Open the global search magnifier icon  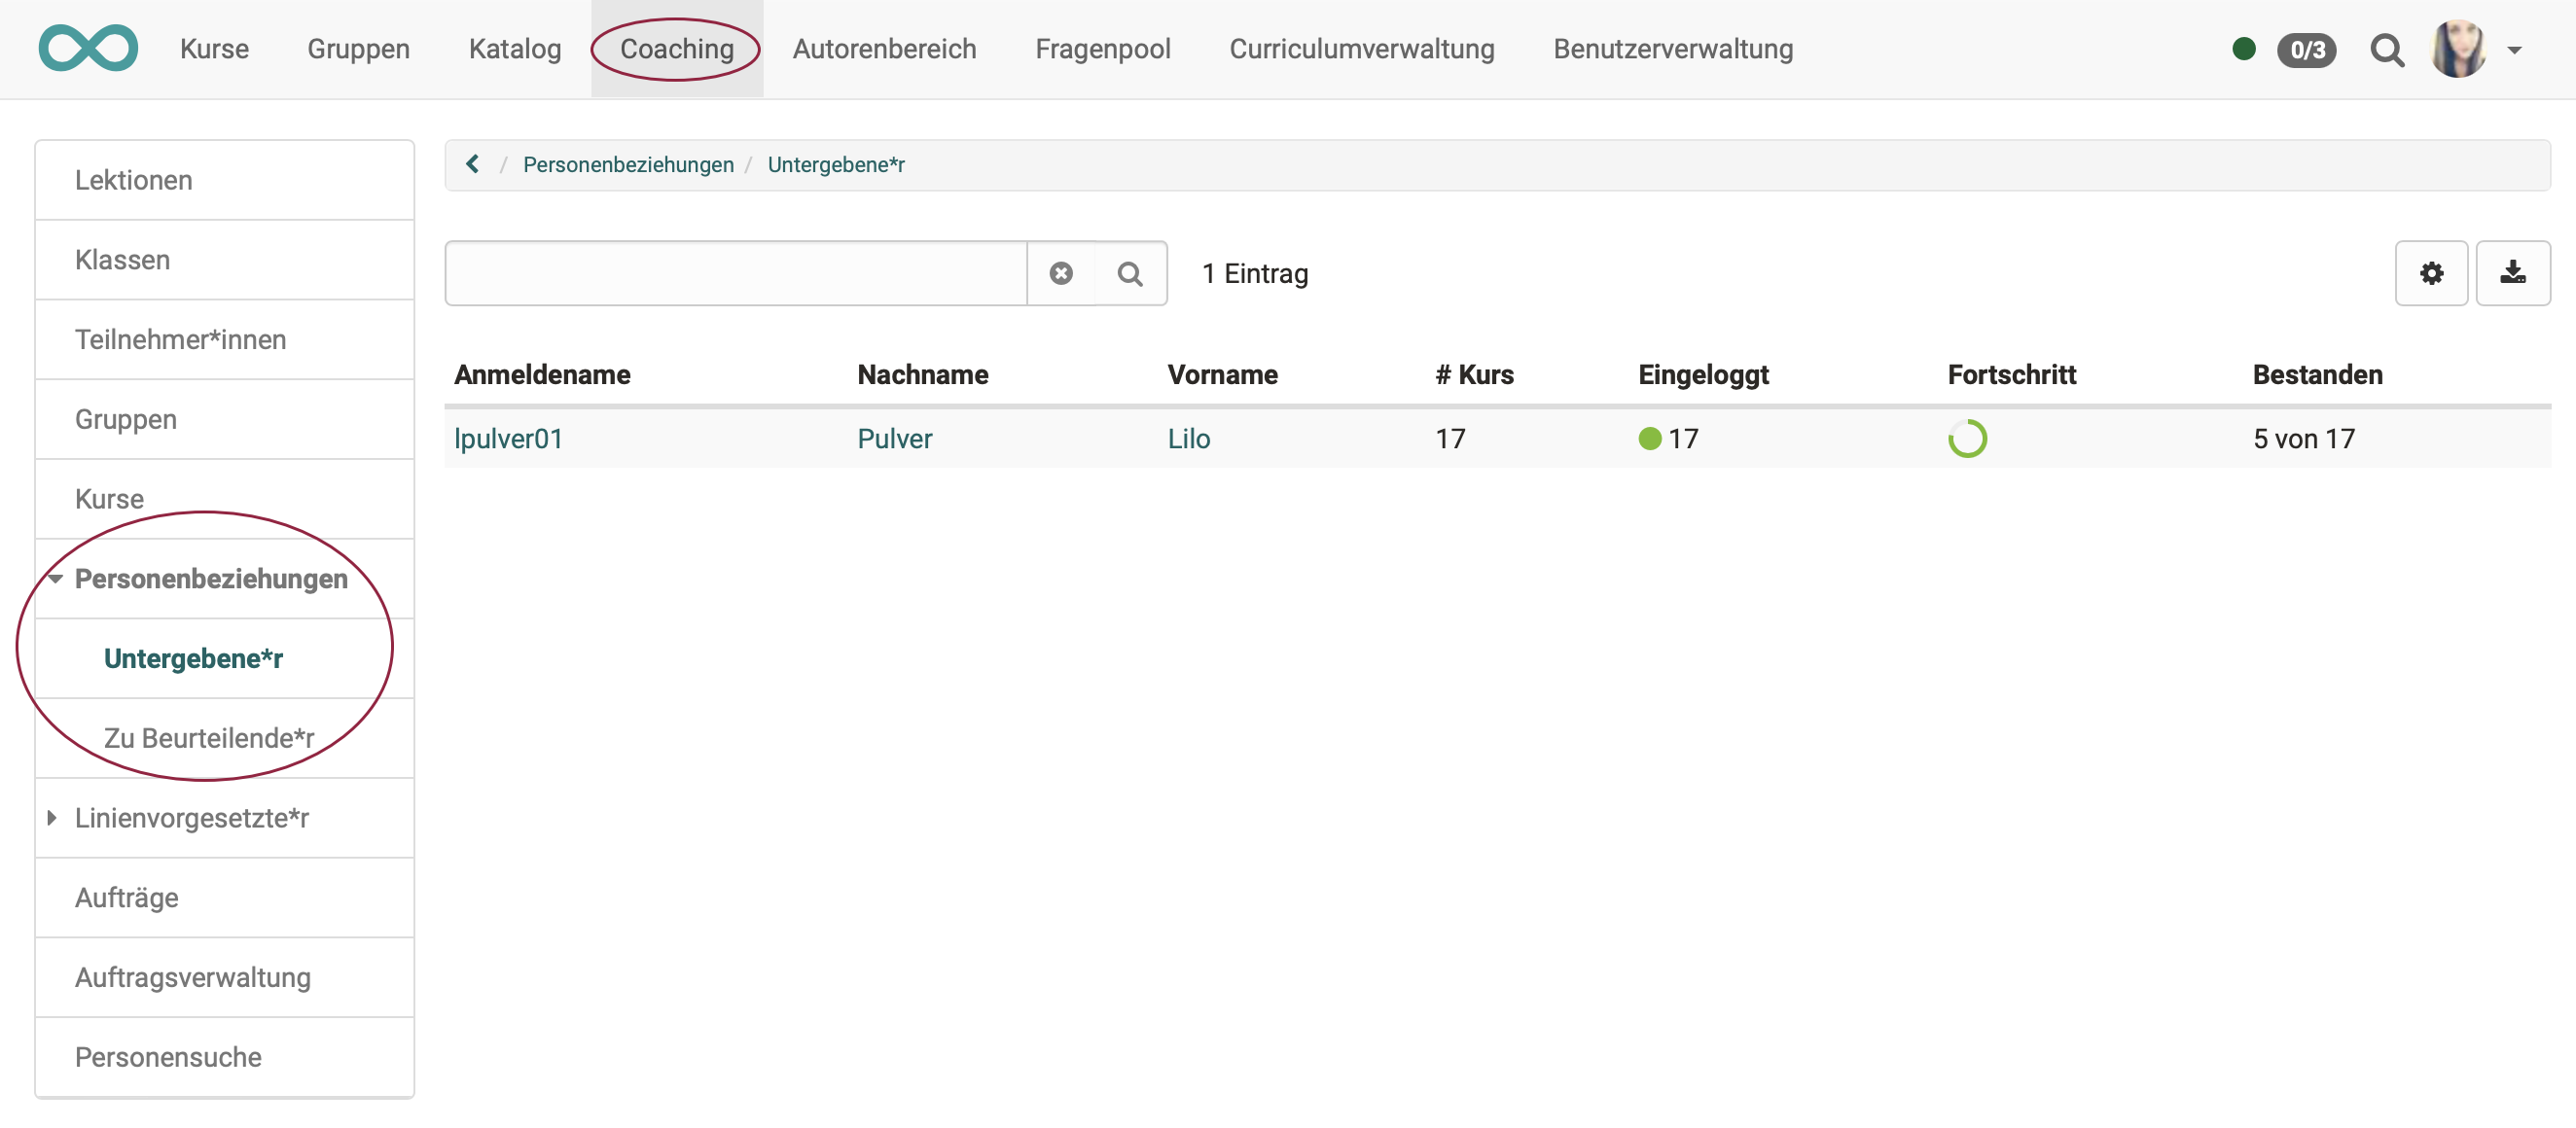tap(2387, 49)
